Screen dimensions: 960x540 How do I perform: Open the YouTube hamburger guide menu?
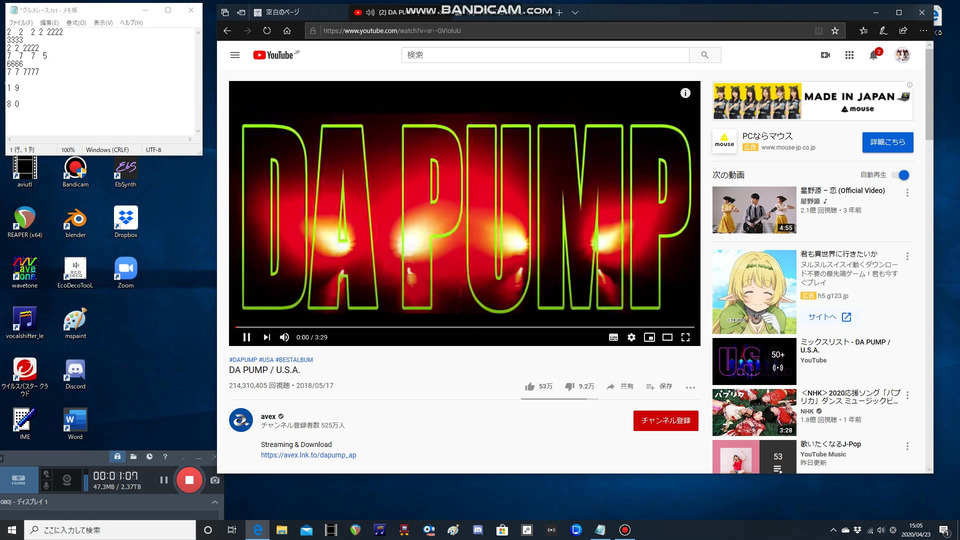point(234,55)
